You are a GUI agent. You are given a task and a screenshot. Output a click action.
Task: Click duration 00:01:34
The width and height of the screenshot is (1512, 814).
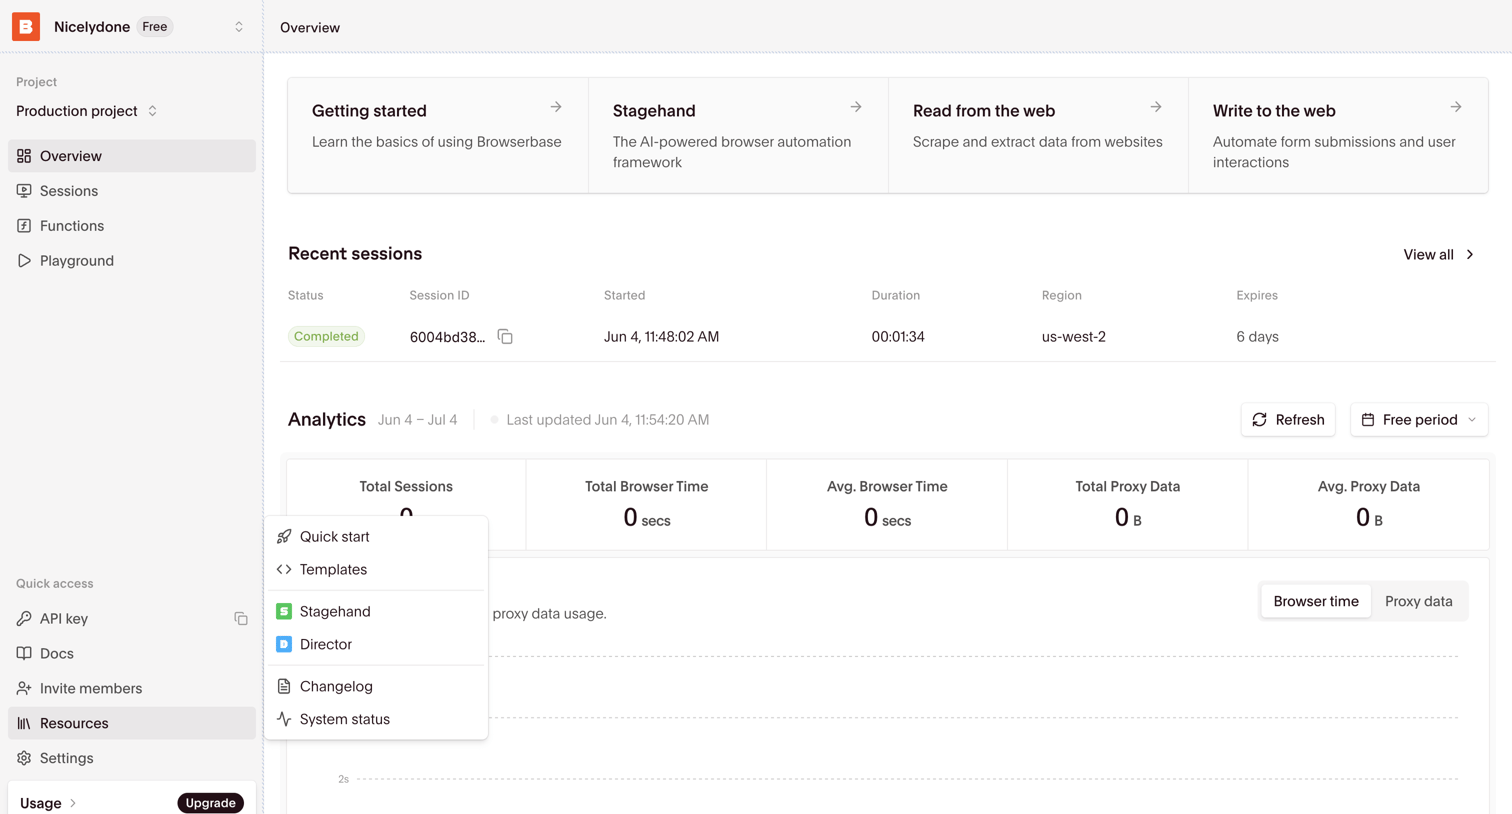[898, 337]
